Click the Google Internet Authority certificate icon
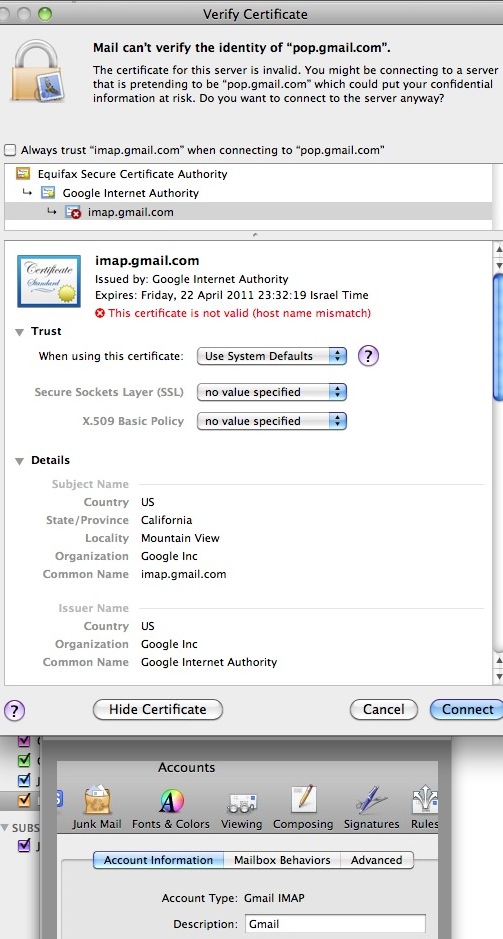Image resolution: width=503 pixels, height=939 pixels. 48,193
